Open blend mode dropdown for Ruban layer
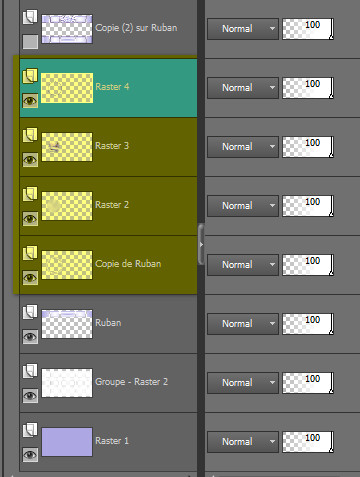Viewport: 360px width, 477px height. click(x=243, y=324)
